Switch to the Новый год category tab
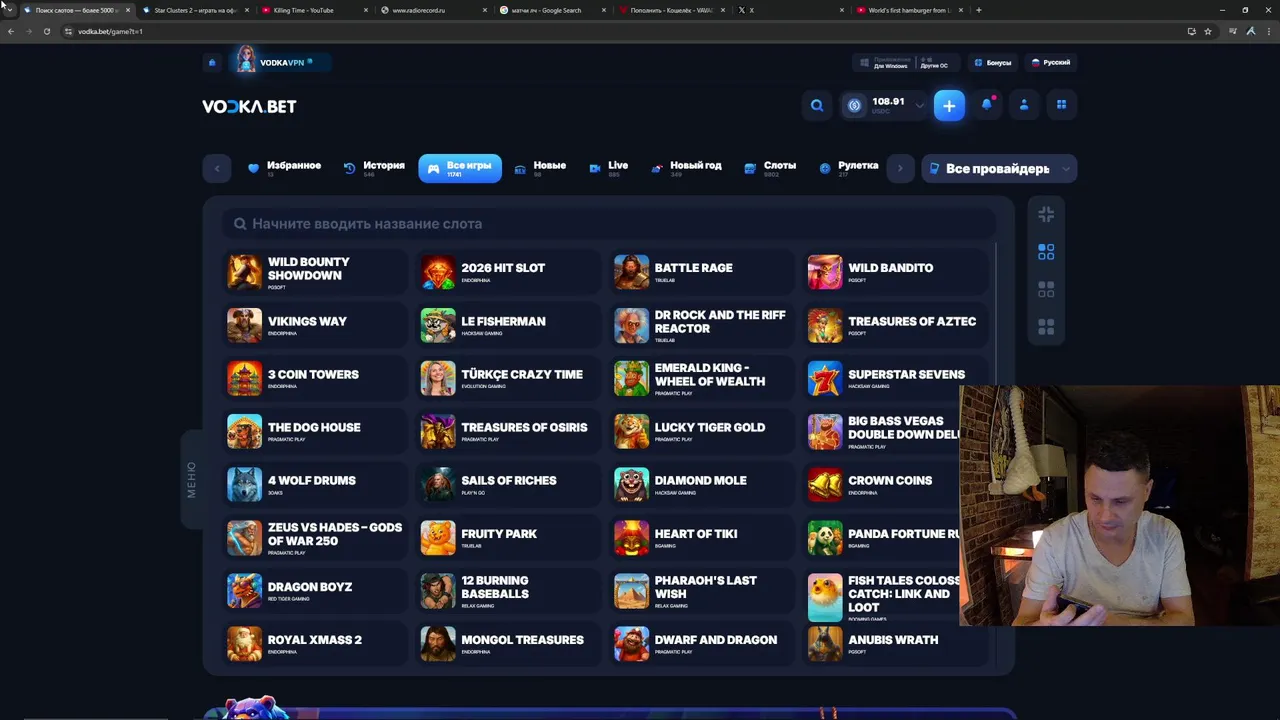The width and height of the screenshot is (1280, 720). (x=686, y=168)
